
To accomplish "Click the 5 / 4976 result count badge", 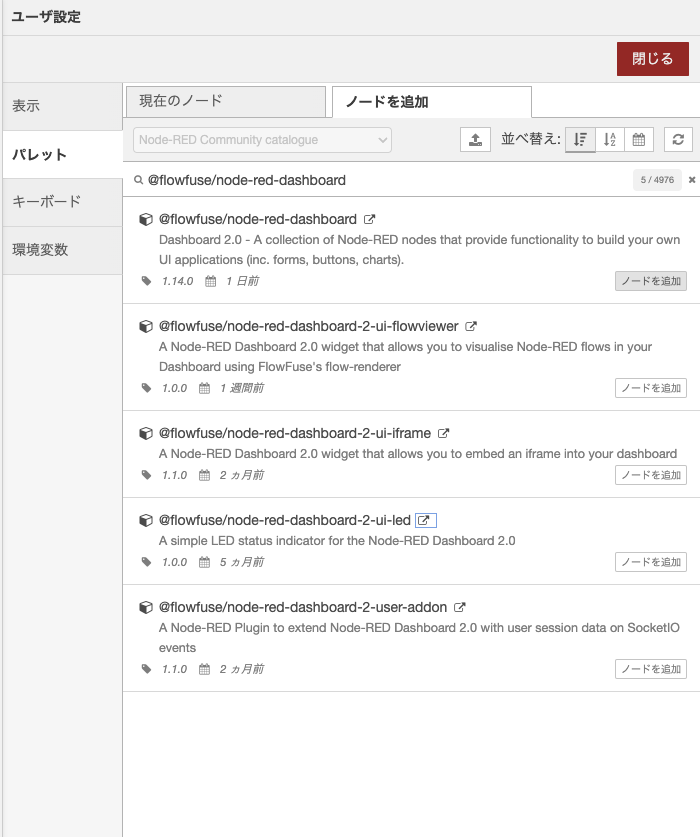I will (657, 180).
